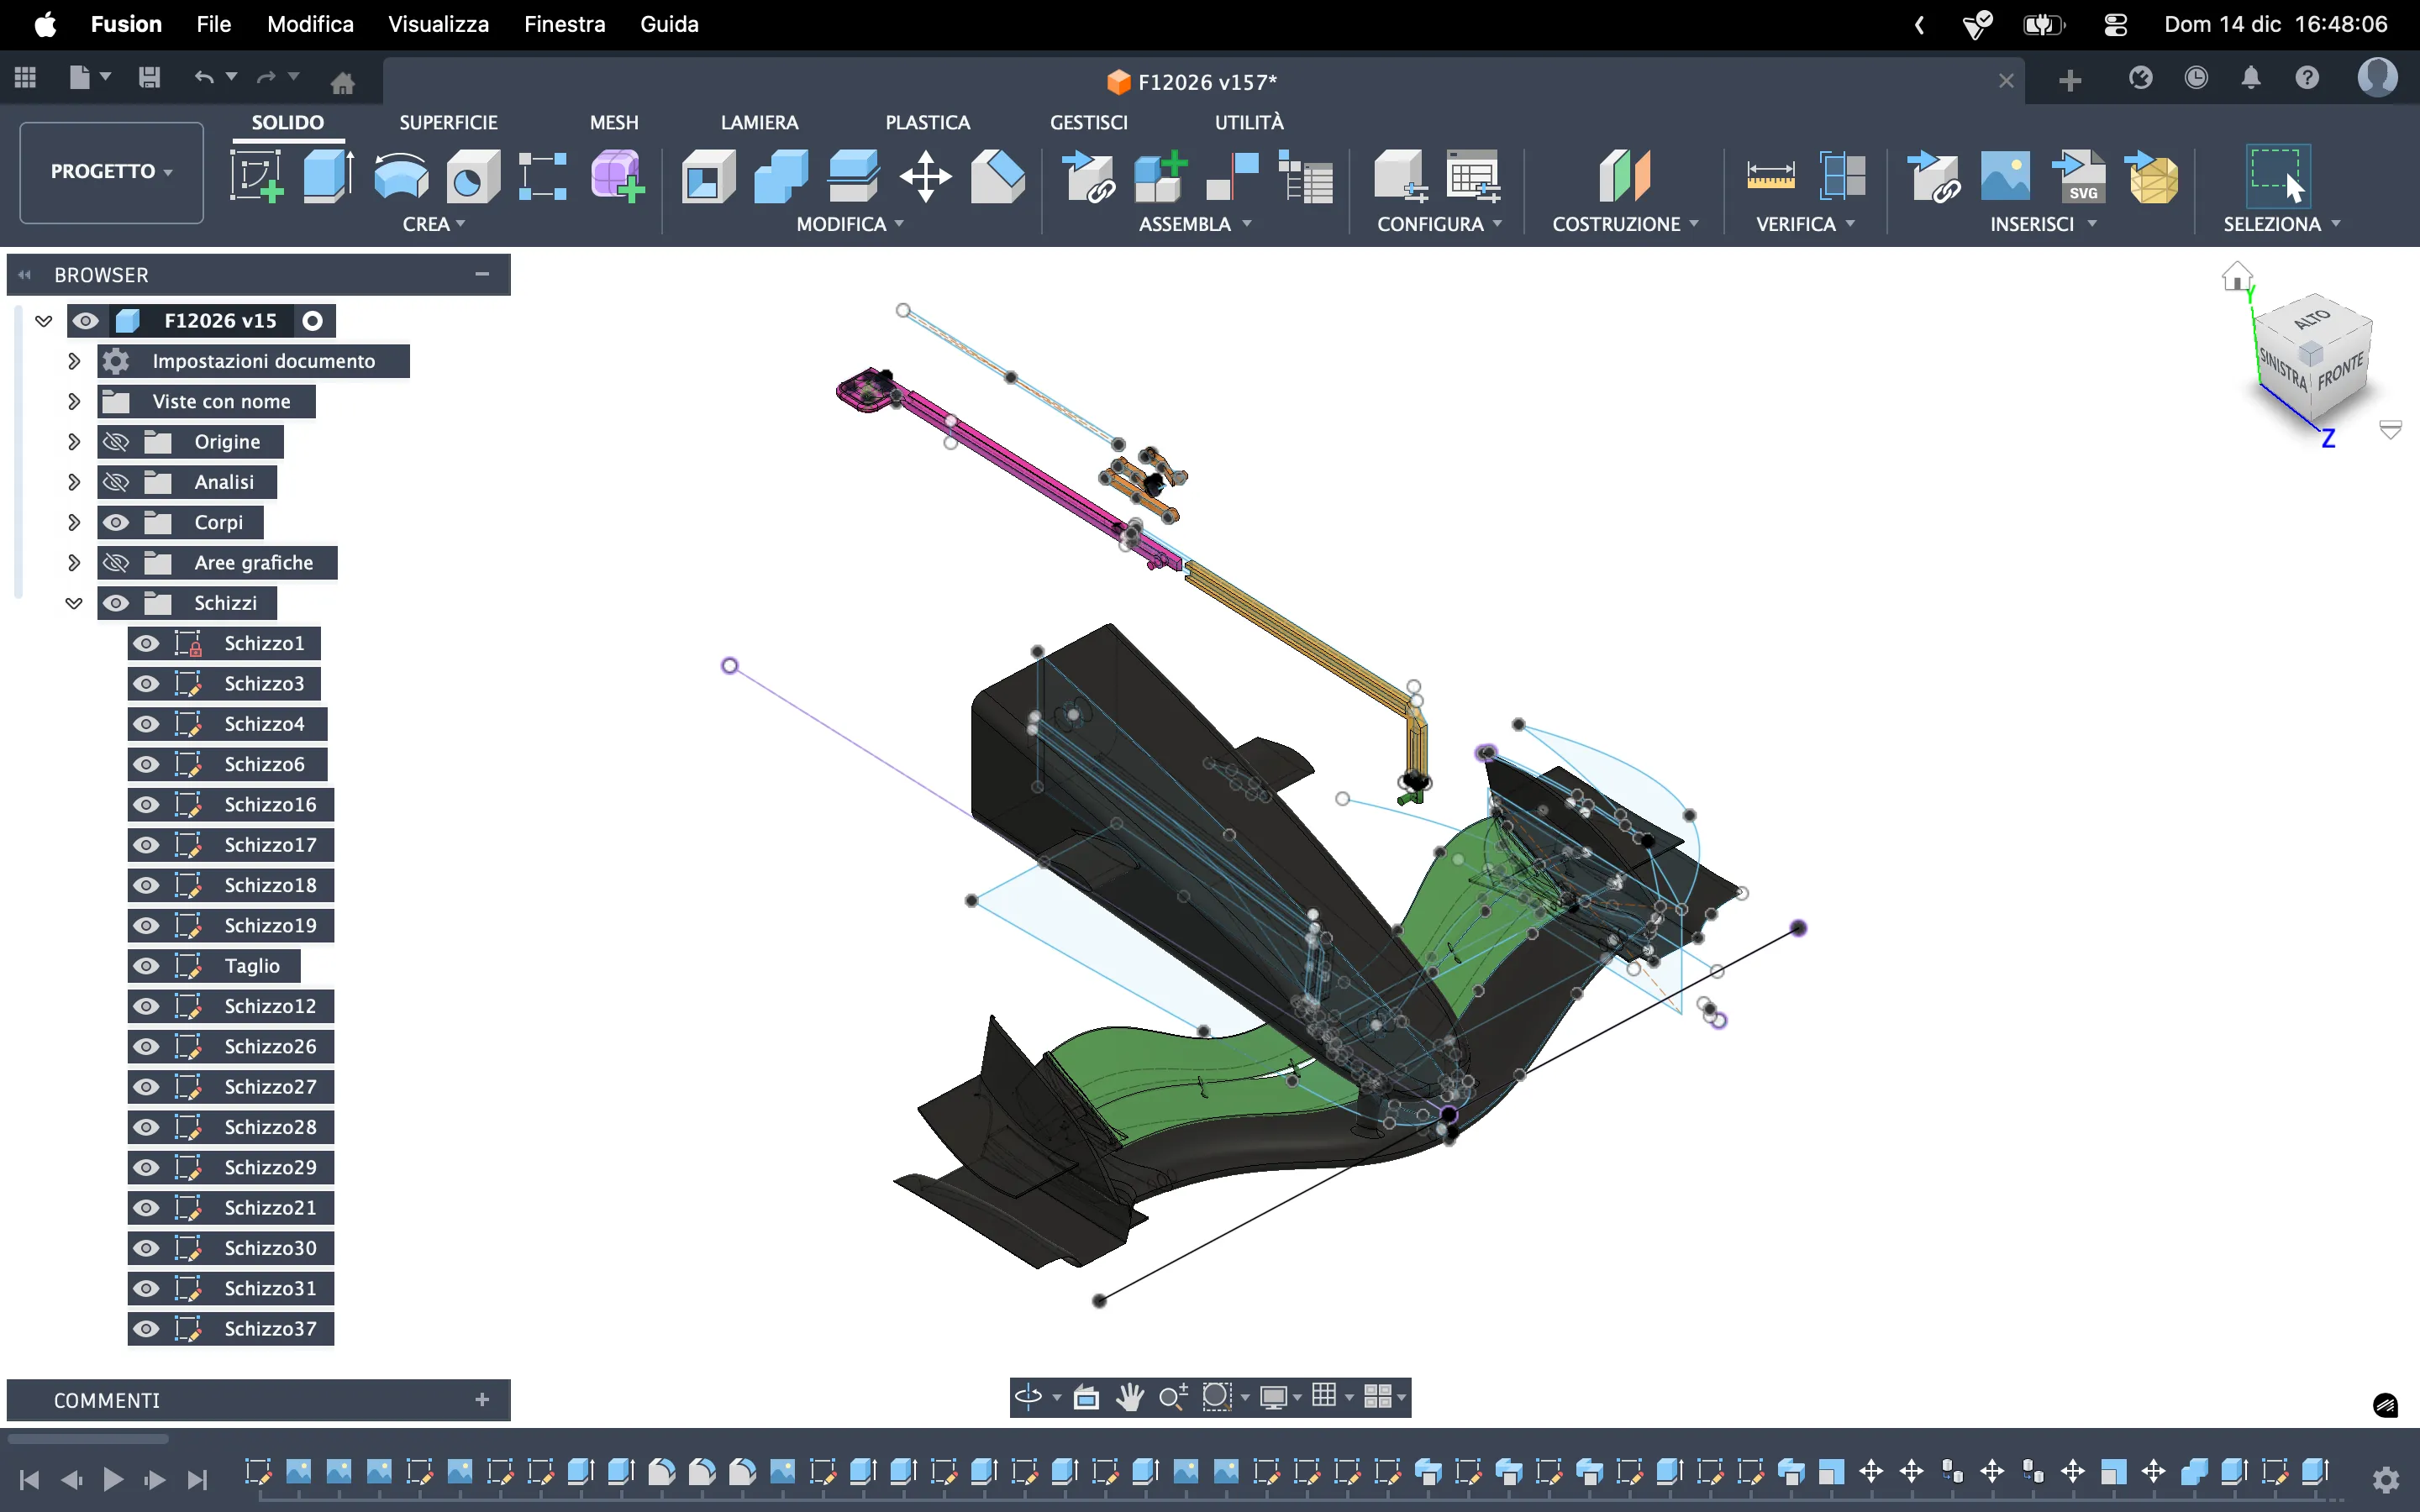Expand the Corpi folder

click(x=73, y=522)
